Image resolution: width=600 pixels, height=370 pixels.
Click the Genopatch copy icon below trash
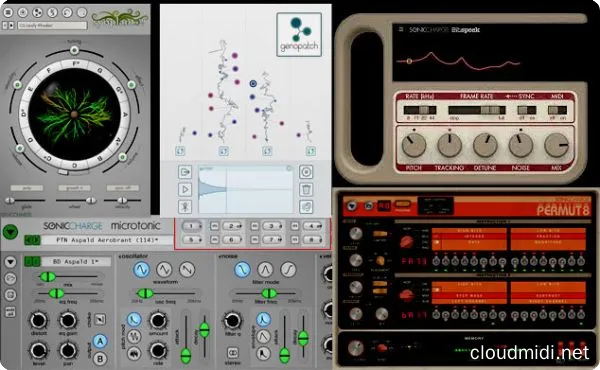point(306,207)
